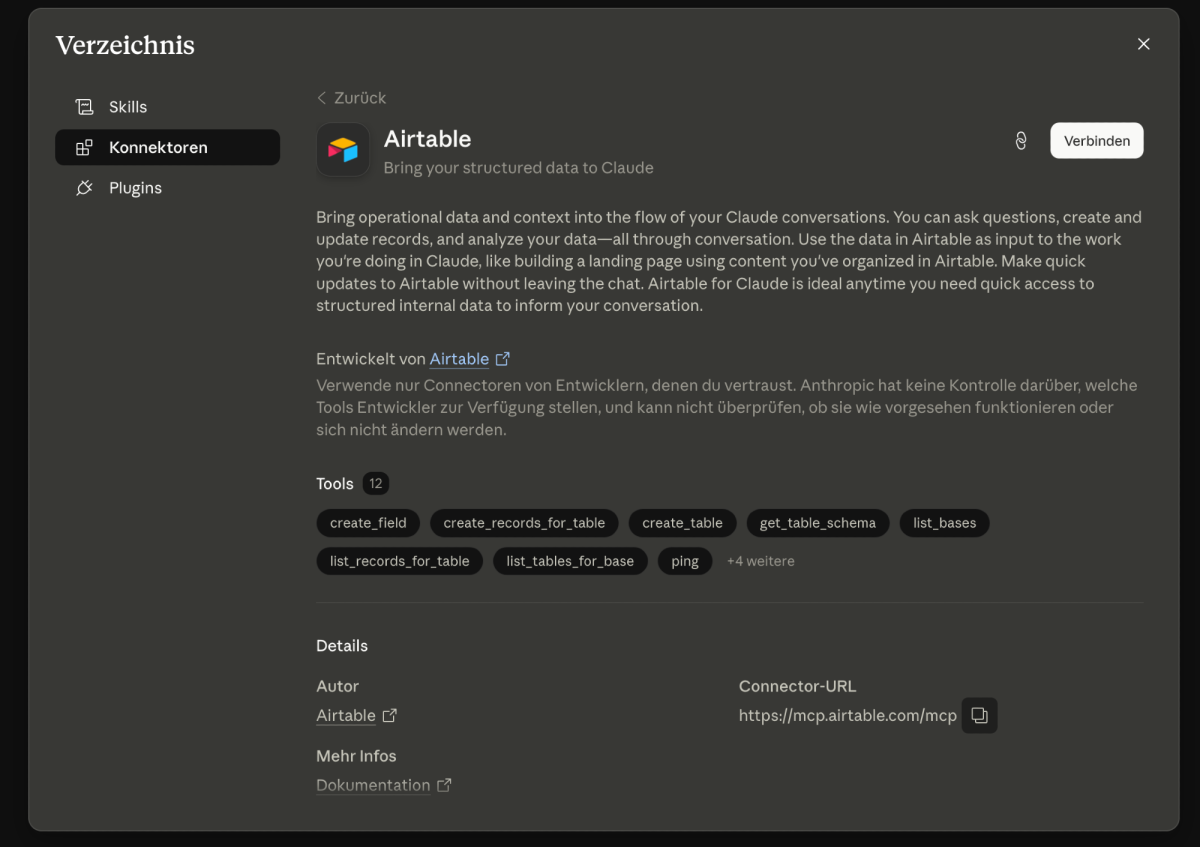Select the list_records_for_table tool chip
Screen dimensions: 1200x847
400,561
